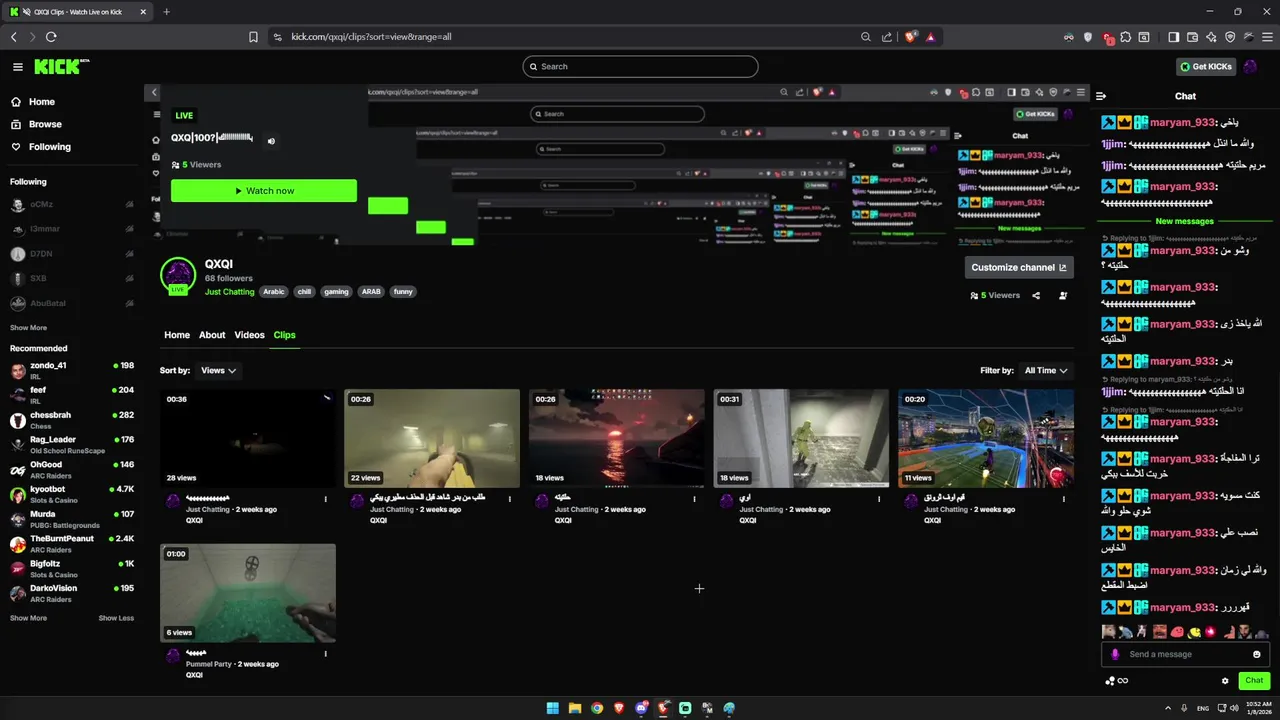Open the Brave Wallet icon
The width and height of the screenshot is (1280, 720).
1192,37
